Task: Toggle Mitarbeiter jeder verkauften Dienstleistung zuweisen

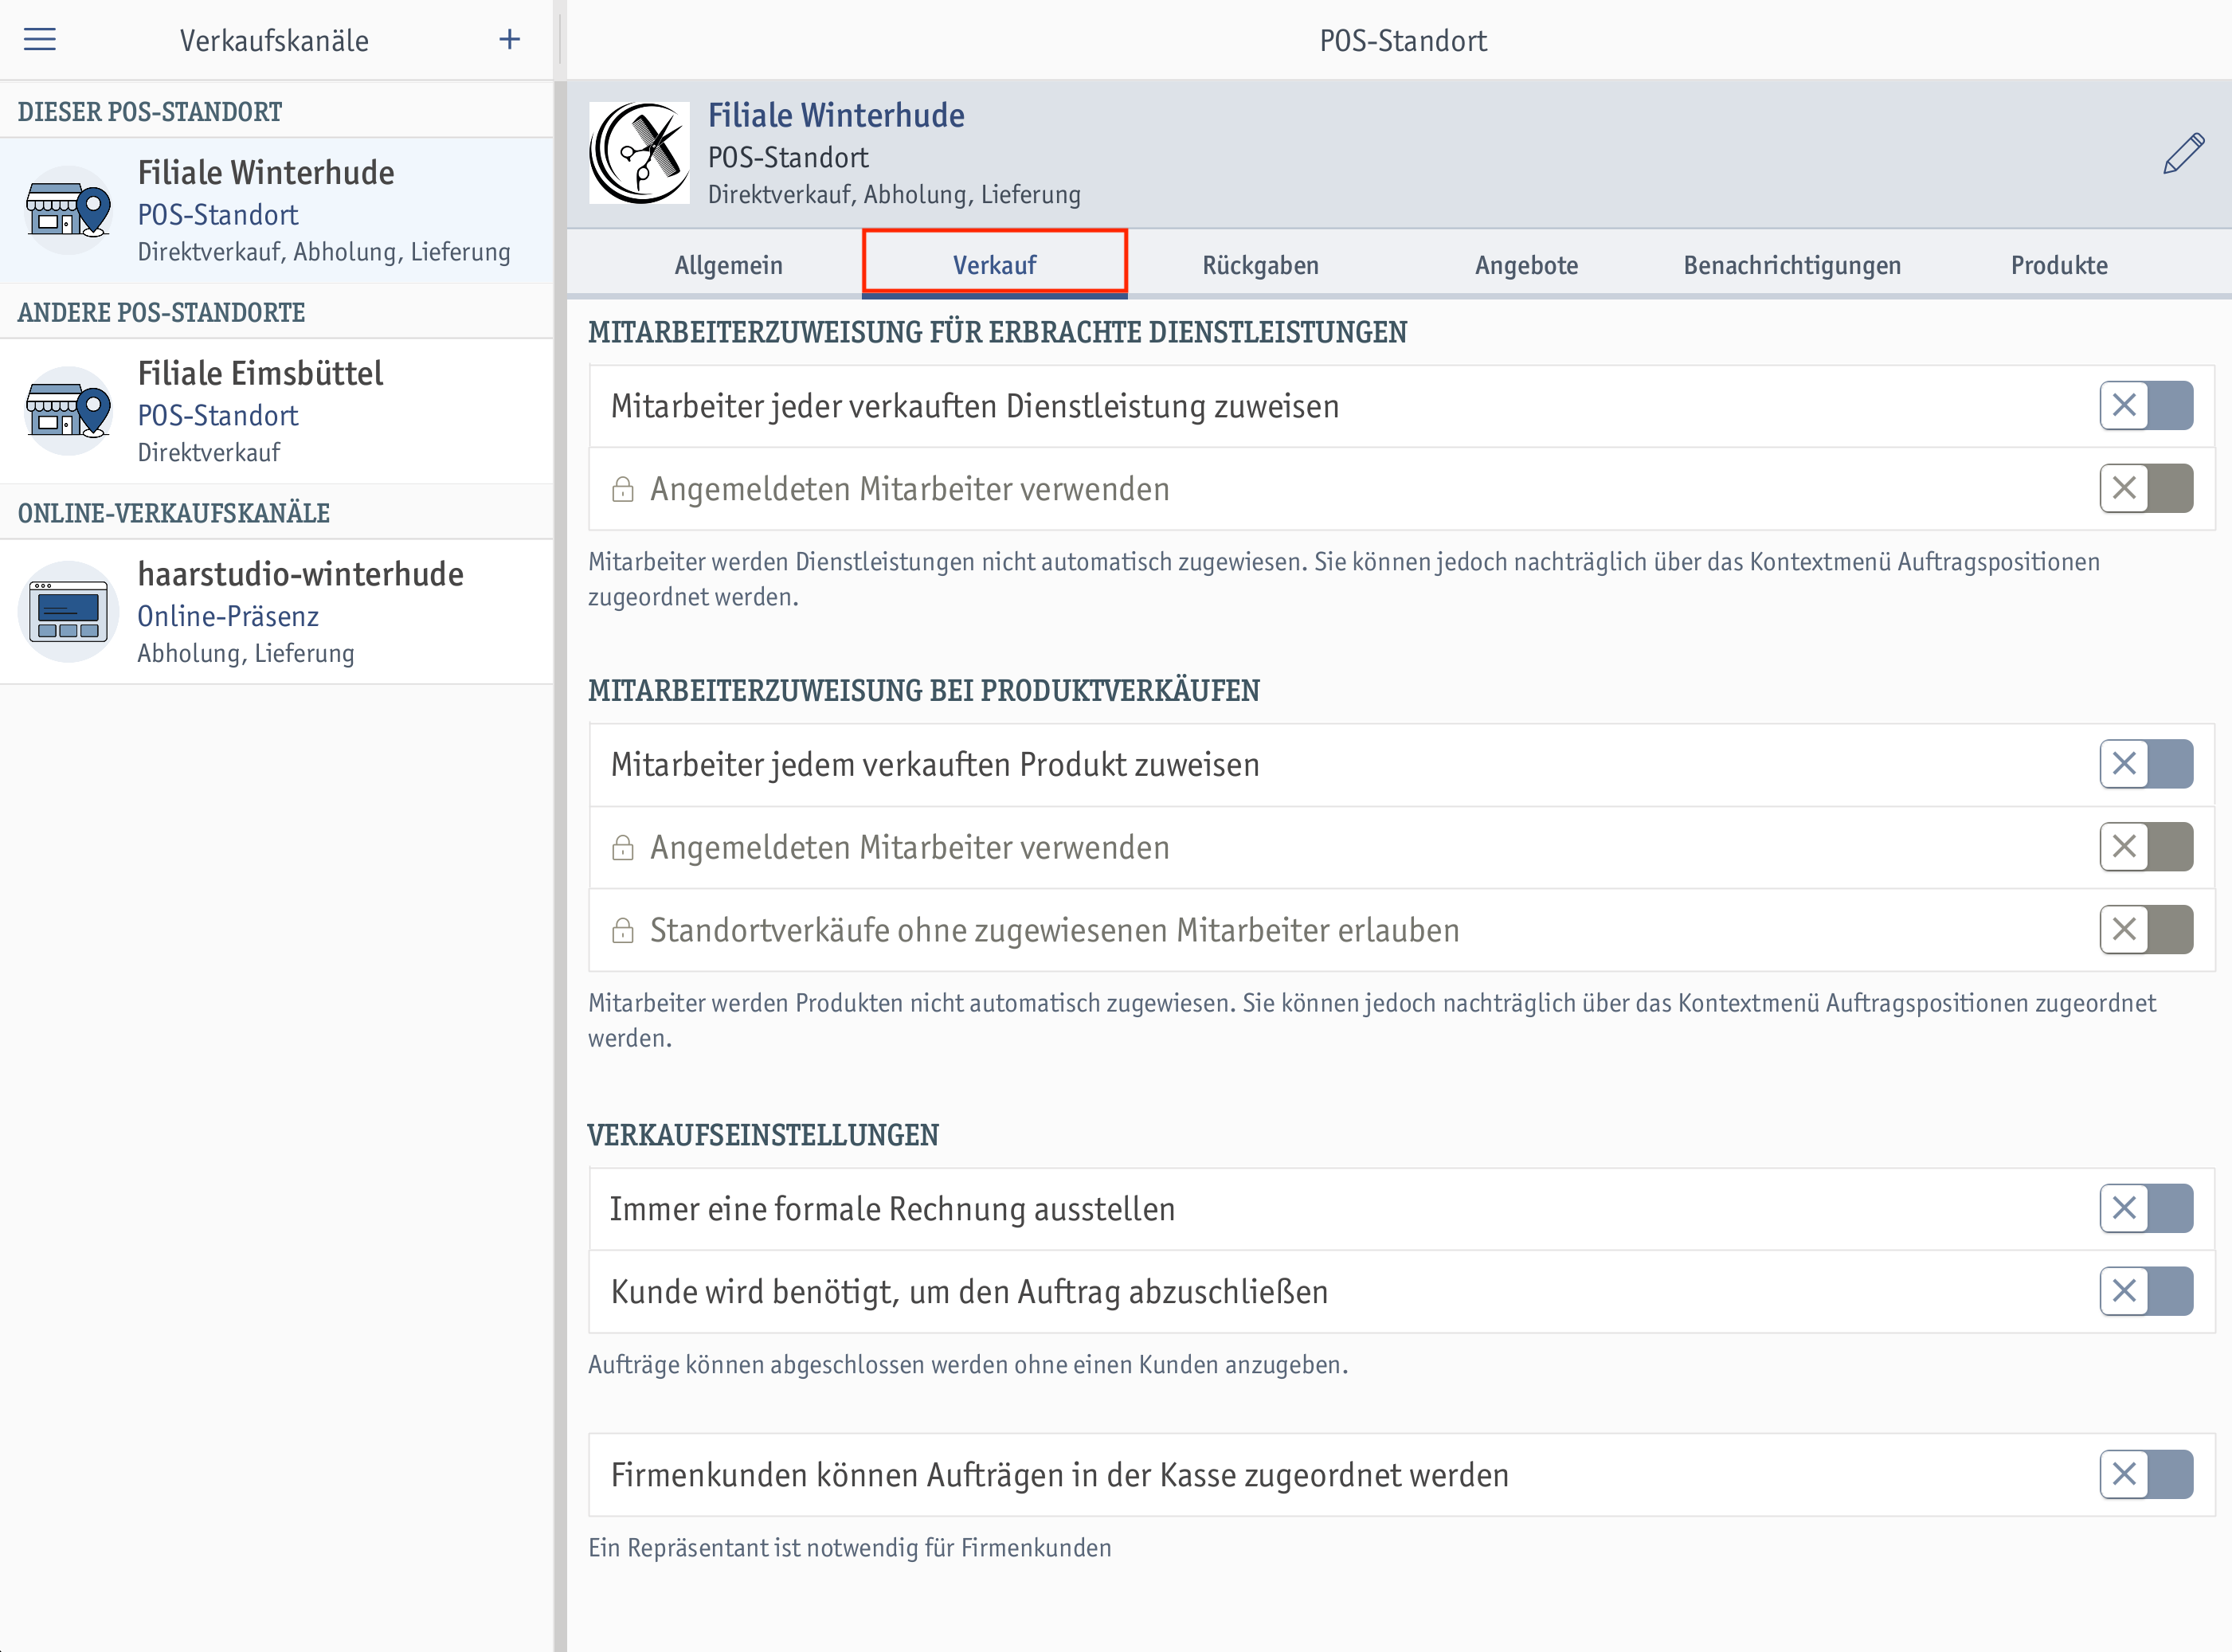Action: click(x=2146, y=406)
